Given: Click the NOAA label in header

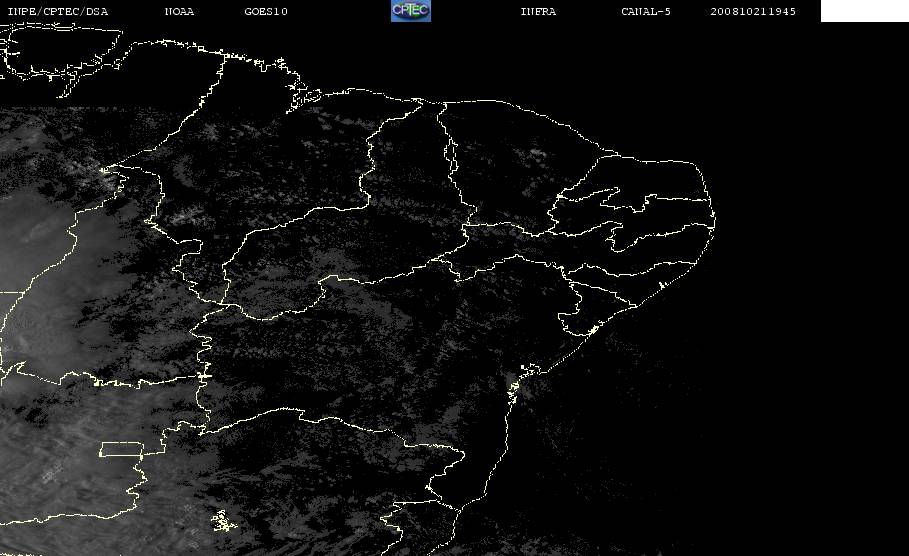Looking at the screenshot, I should coord(179,12).
